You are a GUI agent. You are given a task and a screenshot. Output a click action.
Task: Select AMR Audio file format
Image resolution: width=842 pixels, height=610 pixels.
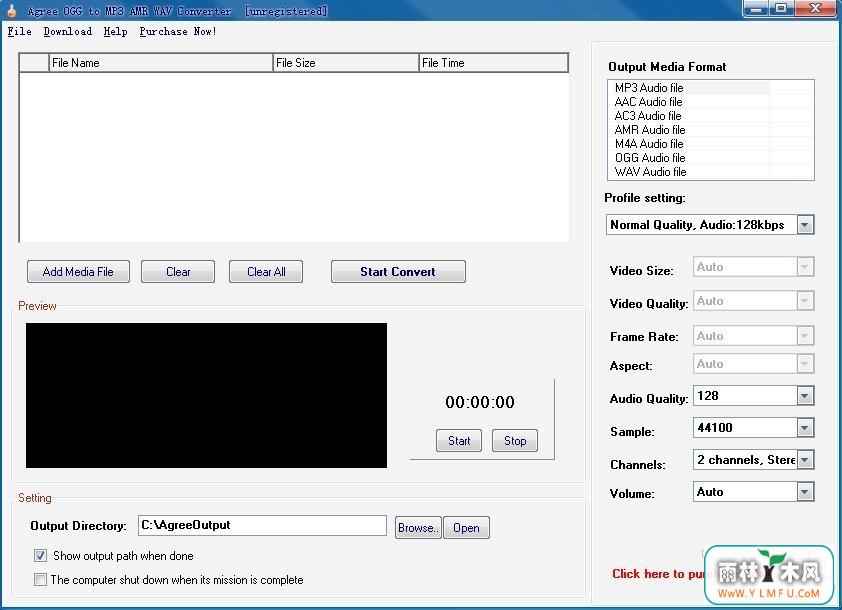pyautogui.click(x=650, y=130)
